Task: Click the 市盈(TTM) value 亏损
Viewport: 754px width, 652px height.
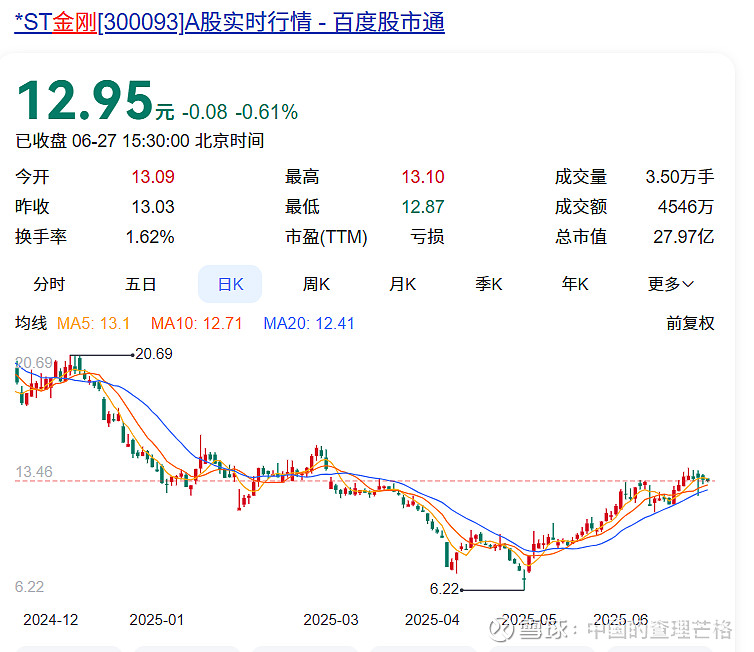Action: [x=427, y=237]
